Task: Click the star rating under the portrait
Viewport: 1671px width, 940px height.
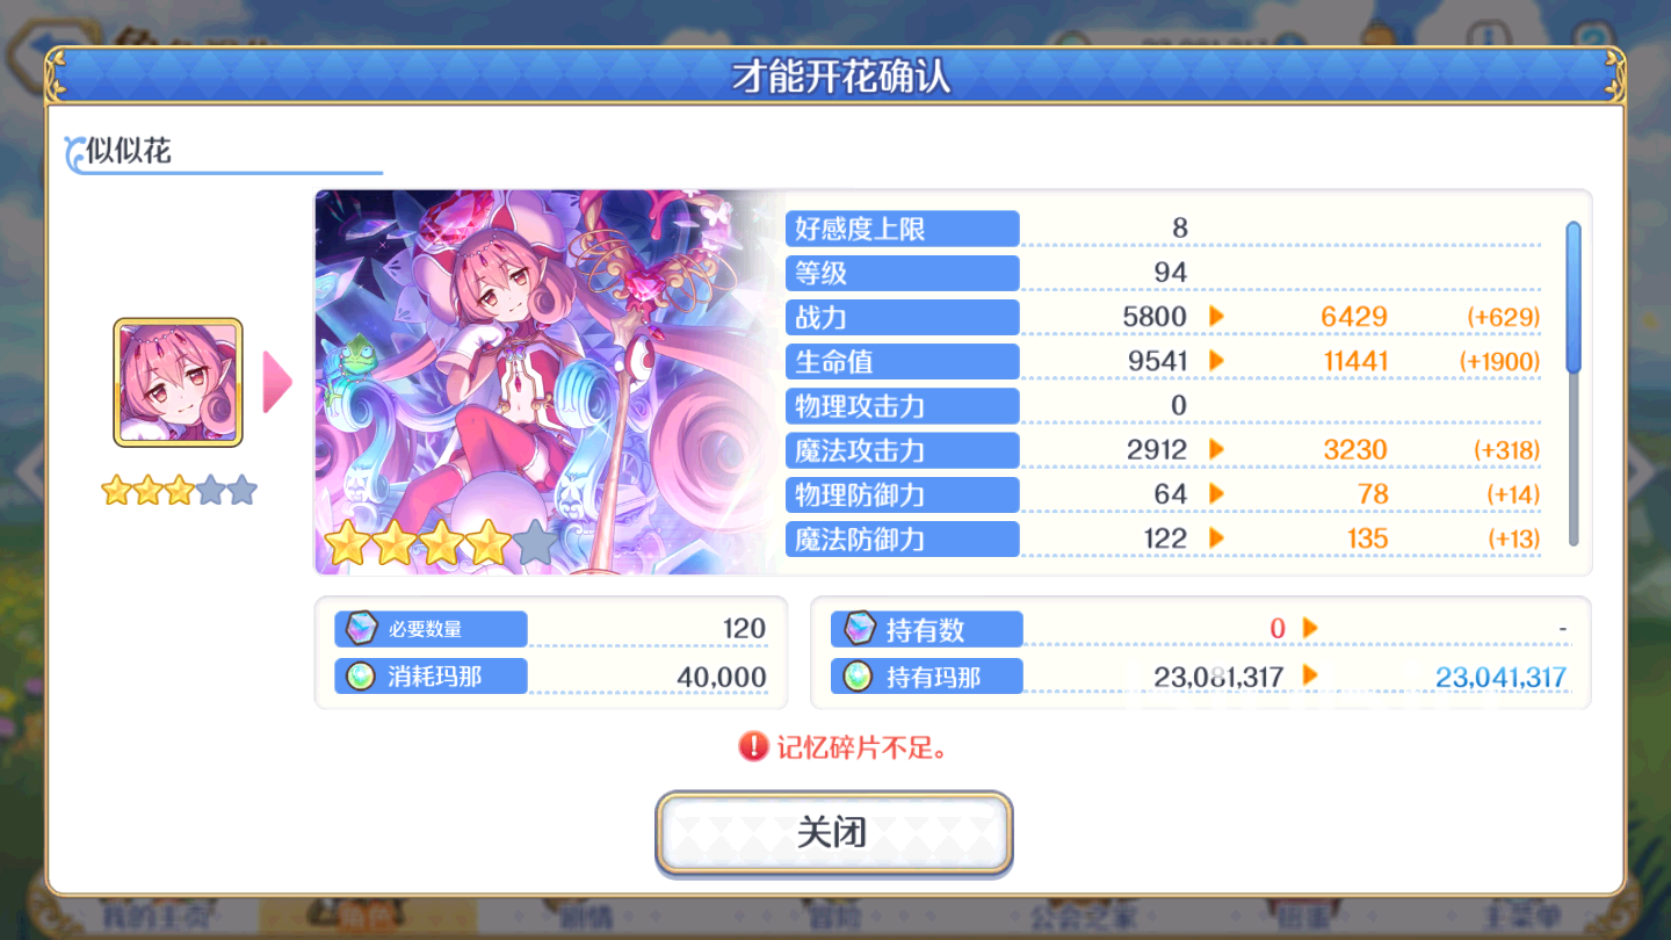Action: [179, 491]
